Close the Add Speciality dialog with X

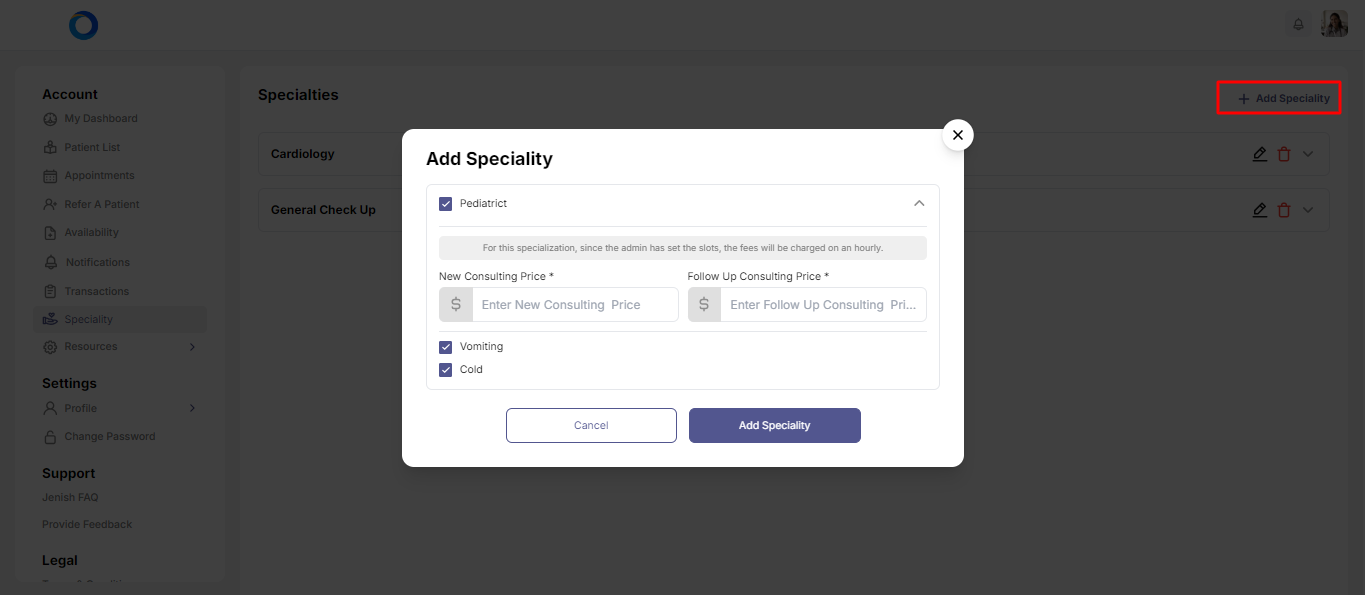(x=958, y=135)
